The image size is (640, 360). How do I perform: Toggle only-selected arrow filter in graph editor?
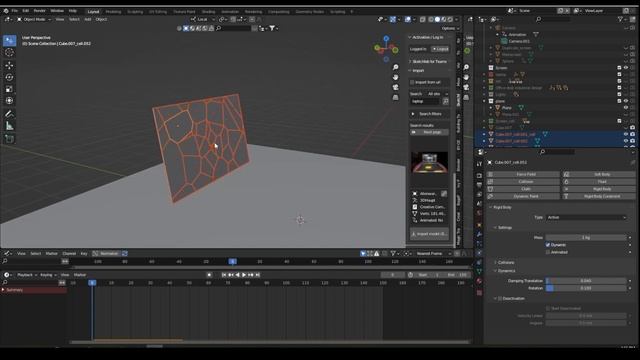(x=363, y=253)
